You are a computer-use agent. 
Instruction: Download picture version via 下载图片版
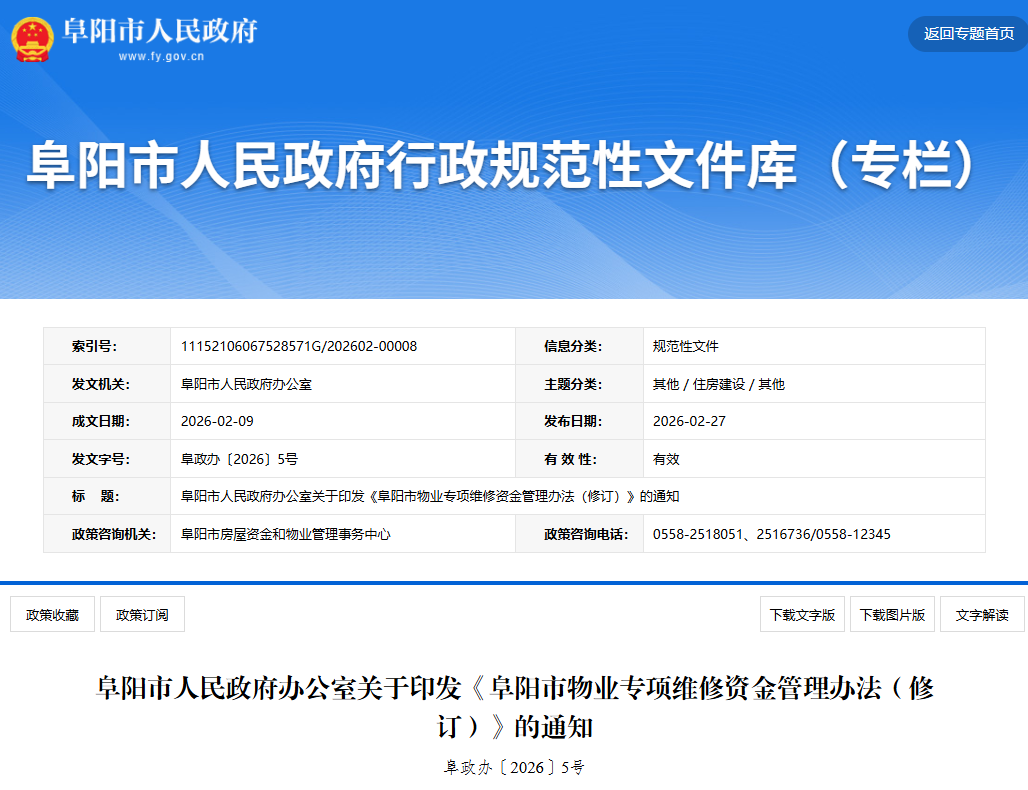892,614
